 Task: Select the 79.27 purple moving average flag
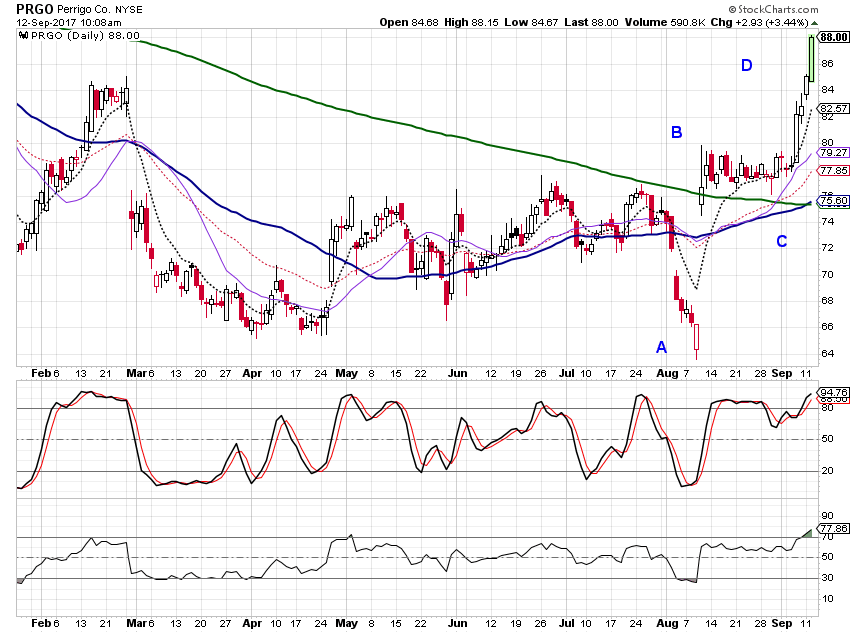coord(833,152)
